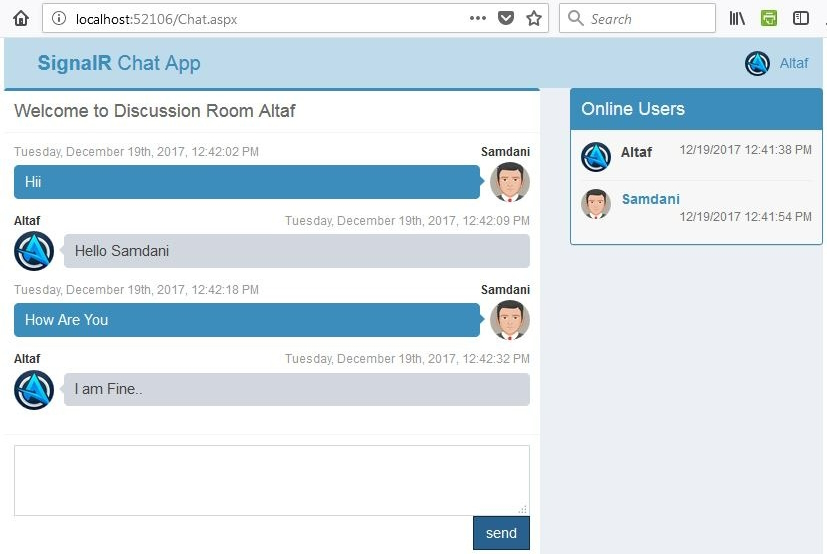Click Altaf's avatar beside Hello Samdani message

point(34,251)
